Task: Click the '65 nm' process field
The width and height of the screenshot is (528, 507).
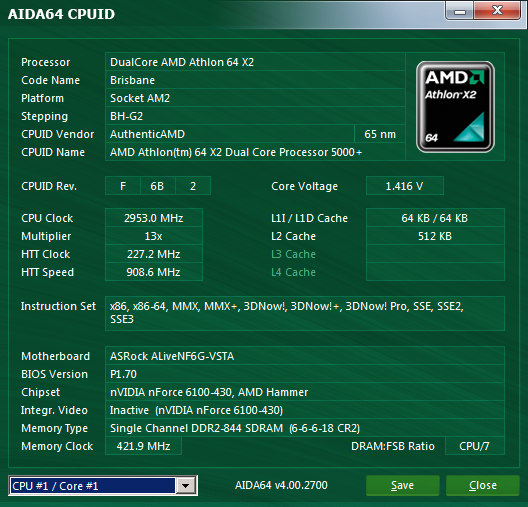Action: pyautogui.click(x=380, y=134)
